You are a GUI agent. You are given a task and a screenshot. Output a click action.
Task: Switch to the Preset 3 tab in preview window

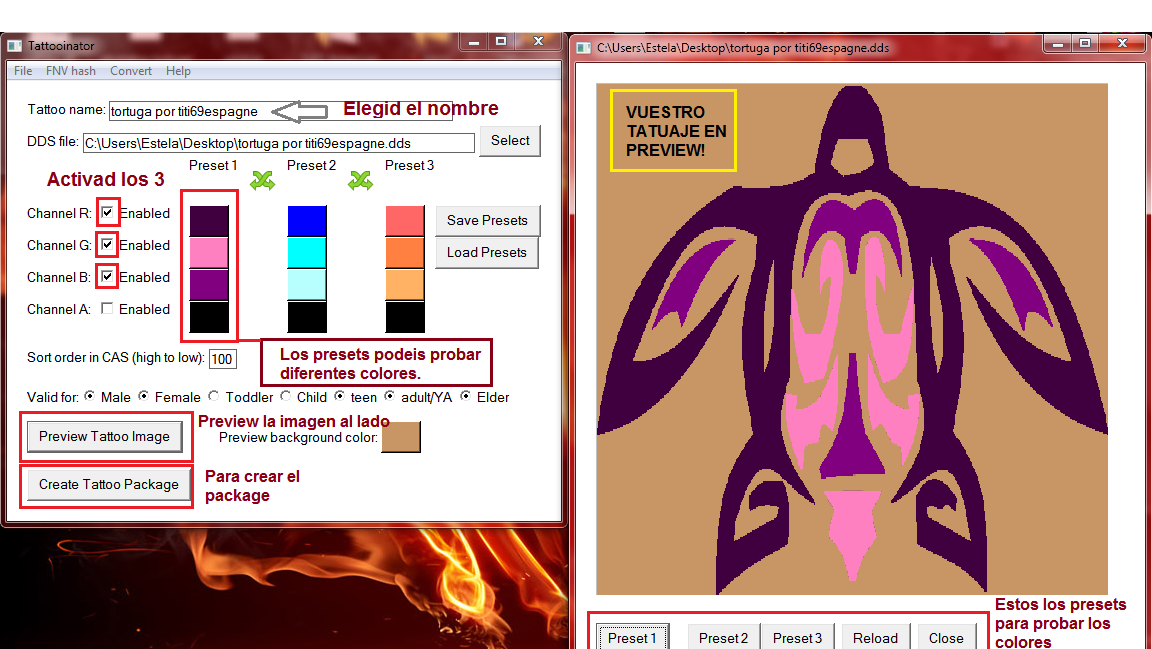tap(797, 637)
